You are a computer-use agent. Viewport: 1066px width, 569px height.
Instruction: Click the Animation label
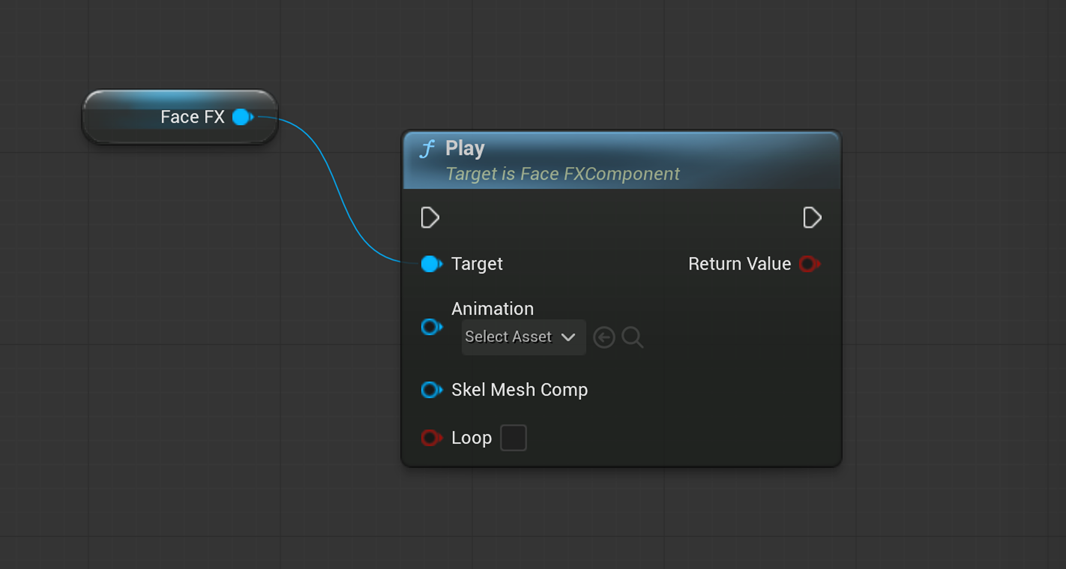492,309
